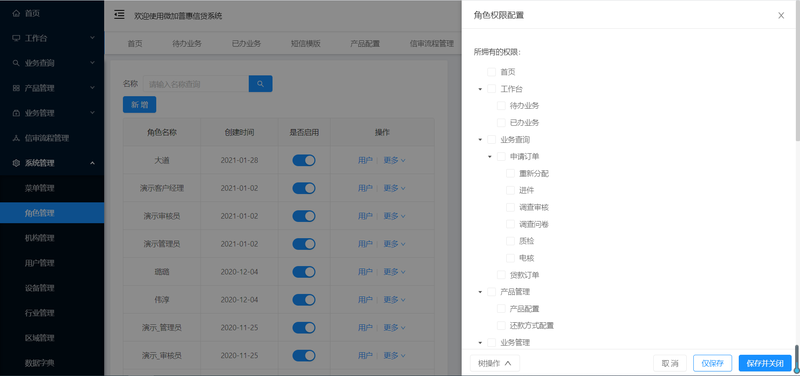The width and height of the screenshot is (800, 376).
Task: Toggle the enable switch for 大道
Action: click(304, 160)
